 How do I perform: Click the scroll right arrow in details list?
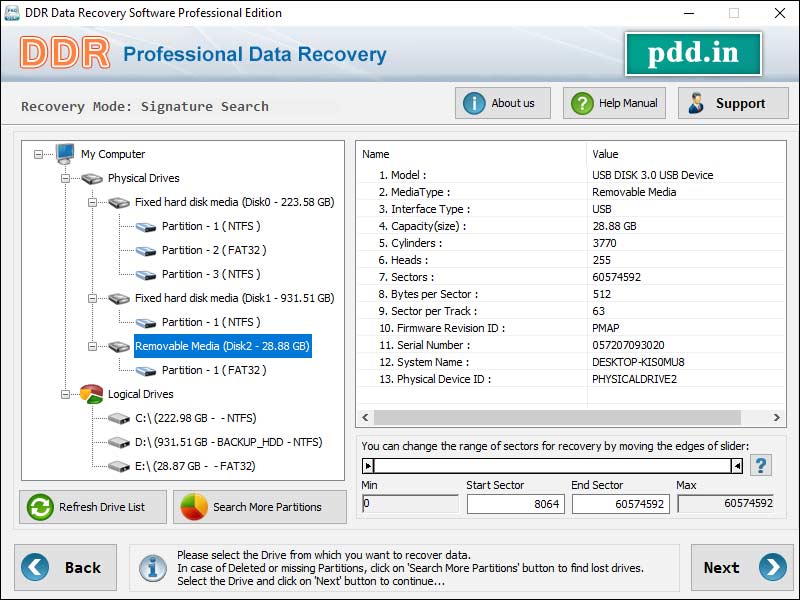(x=776, y=417)
